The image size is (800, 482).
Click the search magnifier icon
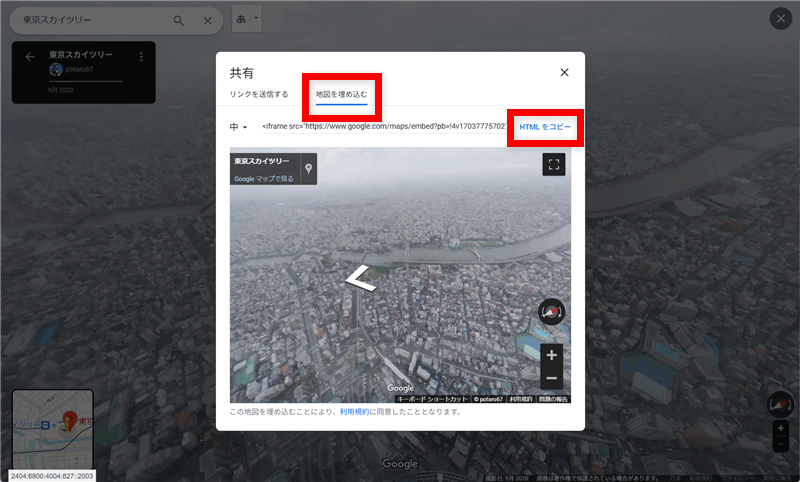(x=178, y=20)
